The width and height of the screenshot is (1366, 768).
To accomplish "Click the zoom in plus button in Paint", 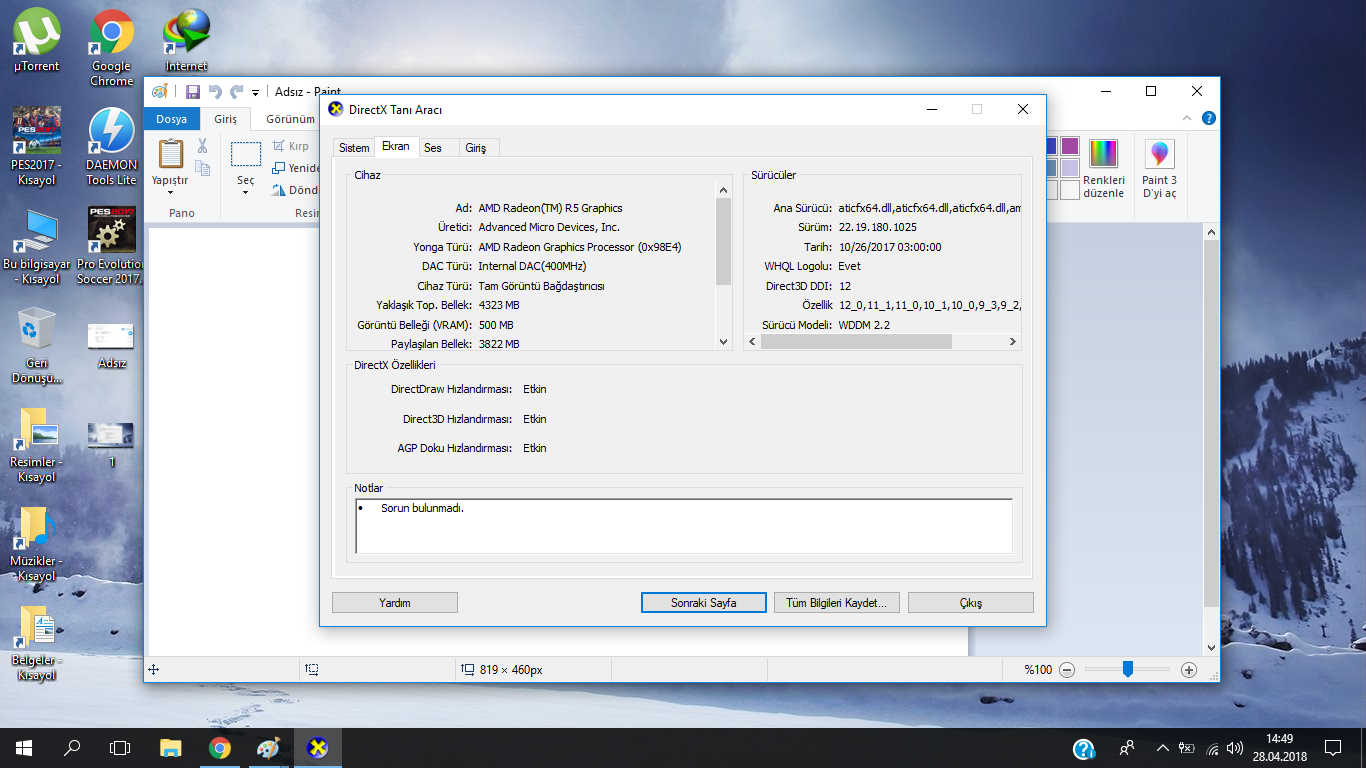I will pyautogui.click(x=1189, y=670).
